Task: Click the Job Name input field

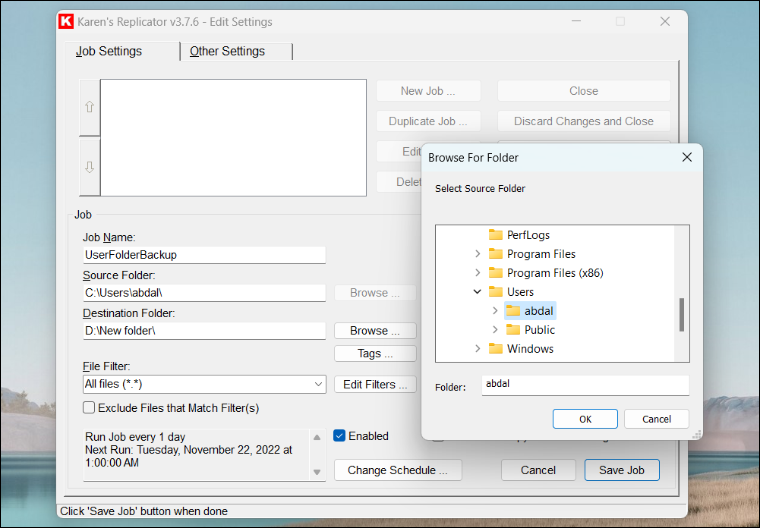Action: (x=204, y=255)
